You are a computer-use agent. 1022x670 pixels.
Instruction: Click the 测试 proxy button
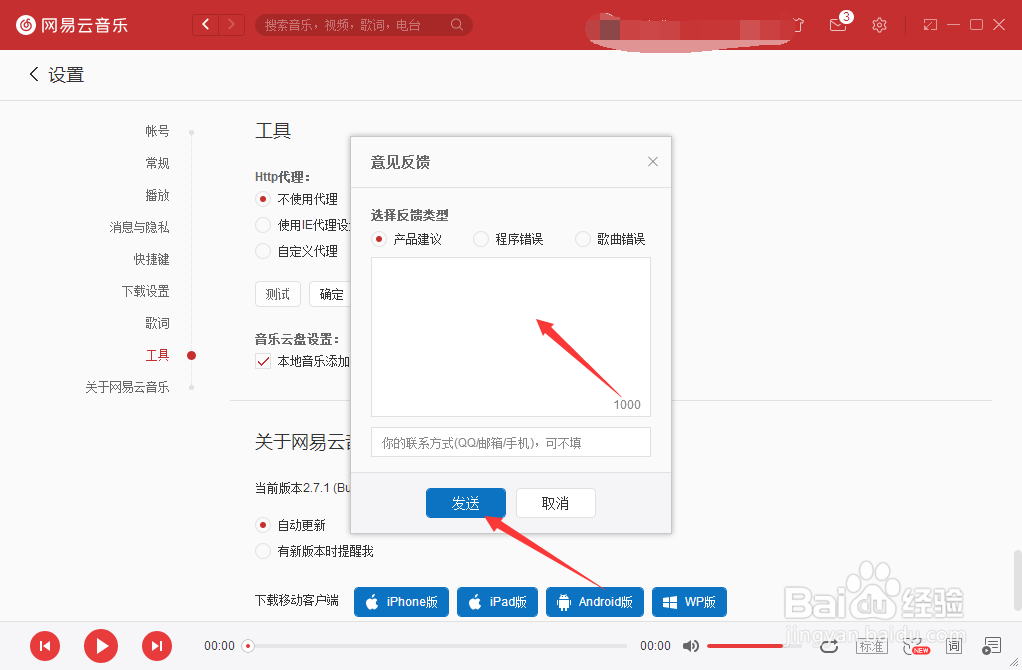coord(278,294)
